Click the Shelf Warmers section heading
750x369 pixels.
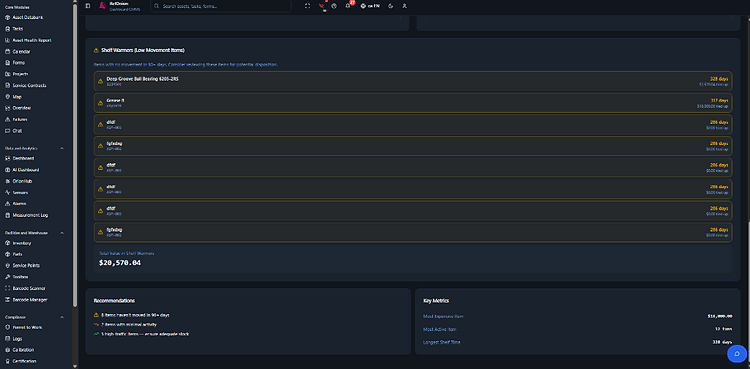click(x=143, y=50)
